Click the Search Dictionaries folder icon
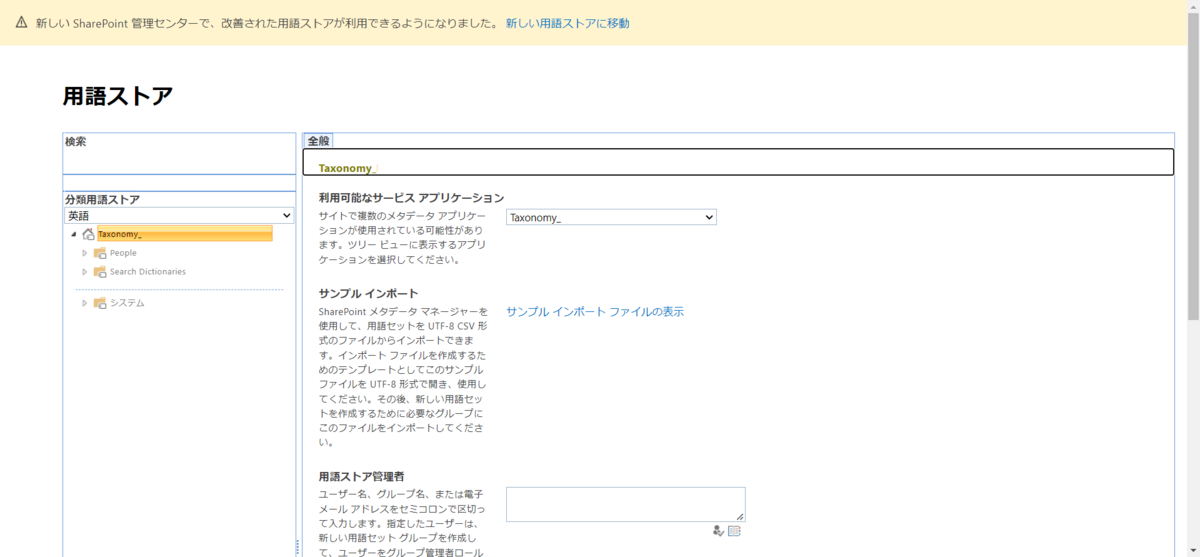This screenshot has height=557, width=1200. (x=100, y=272)
